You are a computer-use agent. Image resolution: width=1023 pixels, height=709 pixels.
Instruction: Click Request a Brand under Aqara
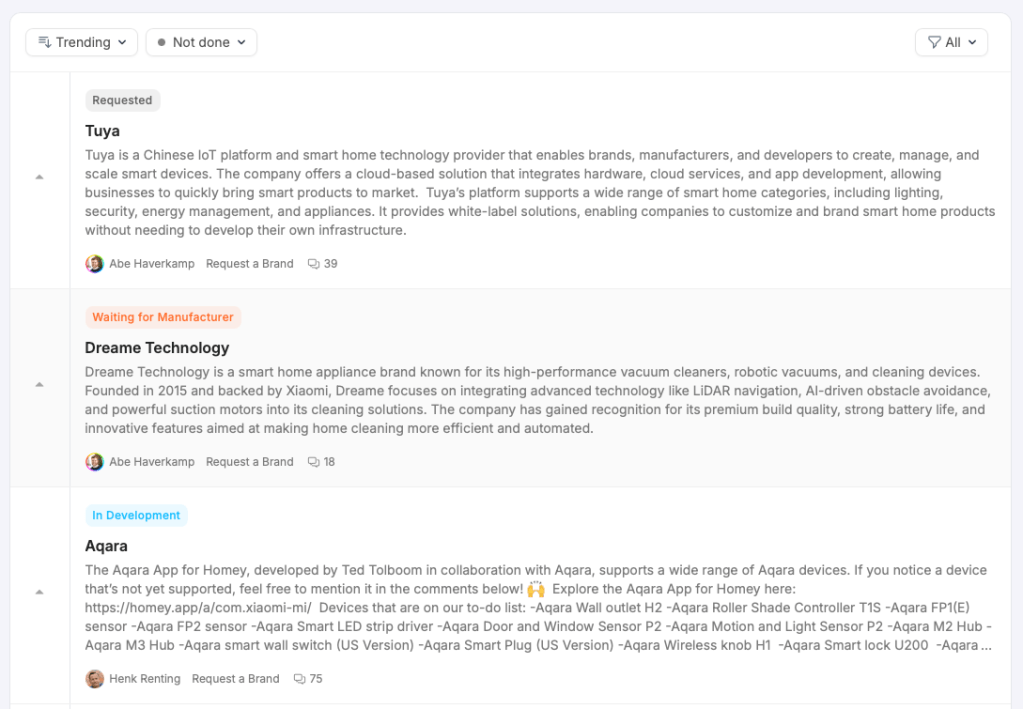(235, 679)
